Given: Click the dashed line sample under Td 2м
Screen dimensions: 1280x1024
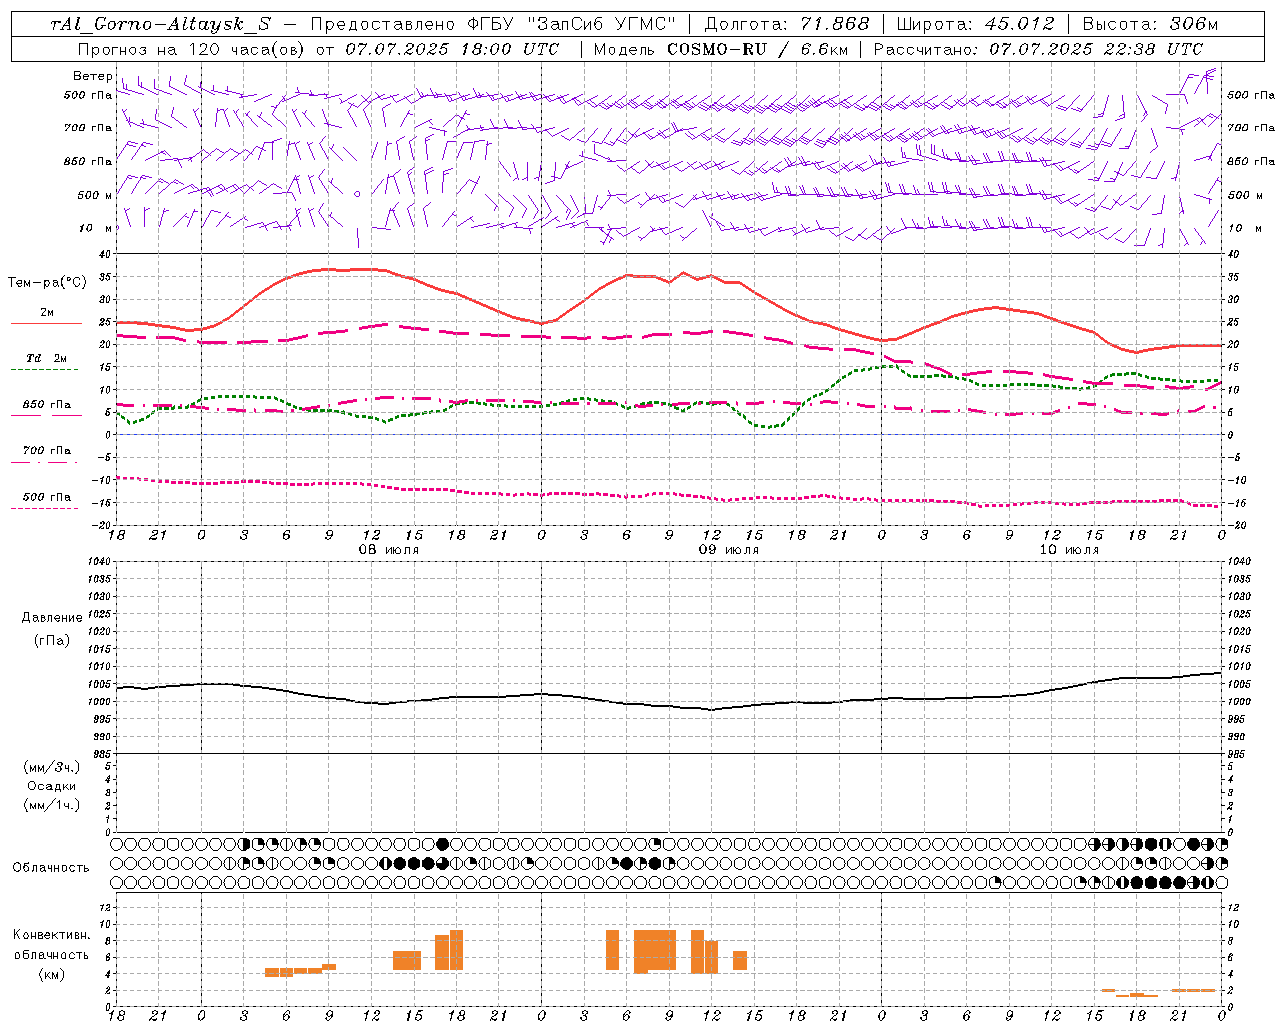Looking at the screenshot, I should point(44,370).
